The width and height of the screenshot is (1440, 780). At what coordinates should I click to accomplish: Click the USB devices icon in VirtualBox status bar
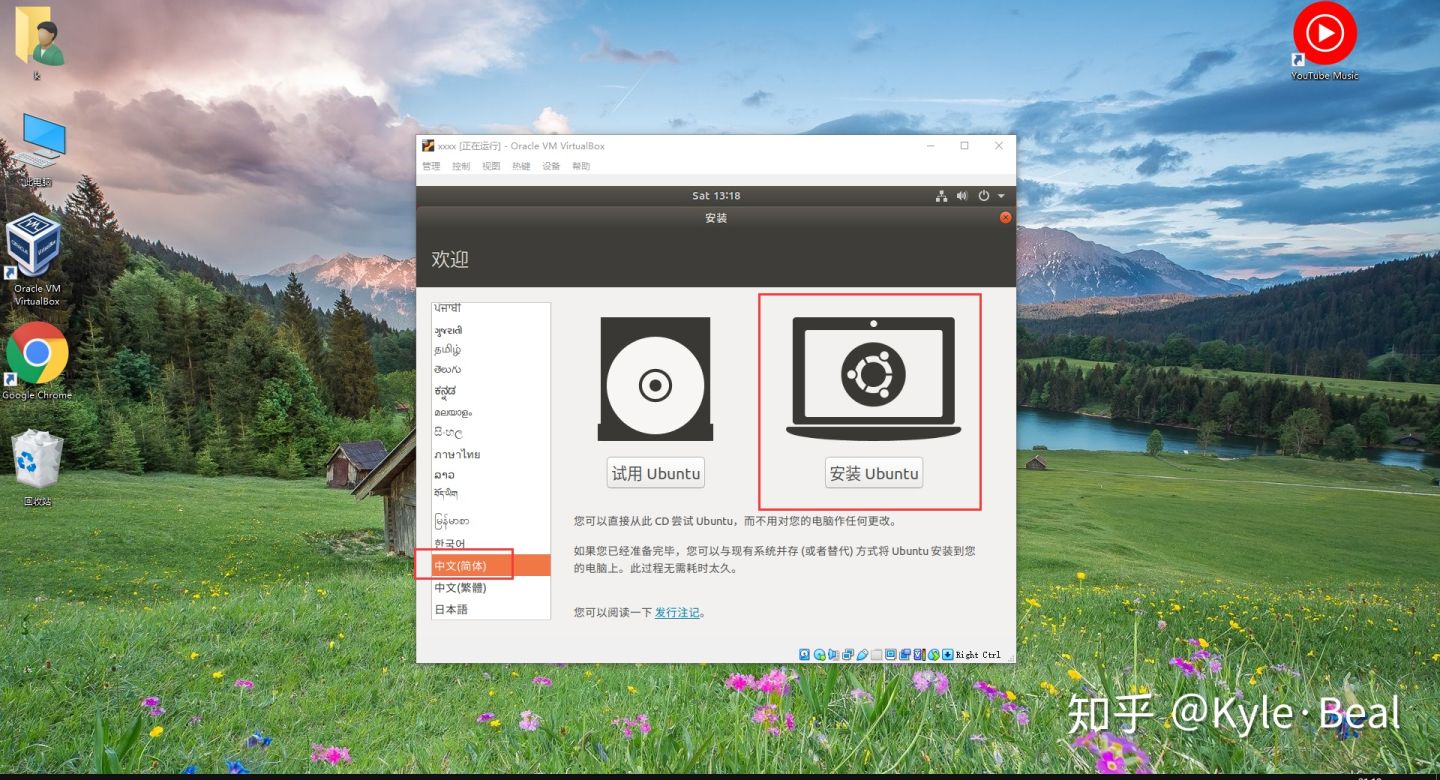pos(862,654)
